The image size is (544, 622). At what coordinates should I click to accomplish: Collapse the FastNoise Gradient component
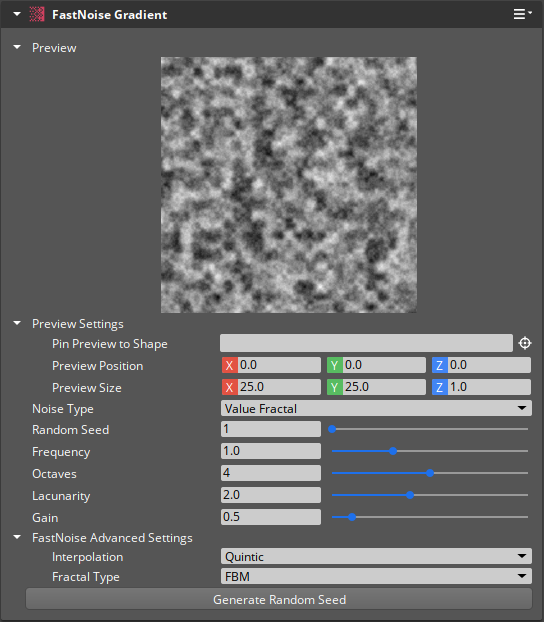click(17, 14)
